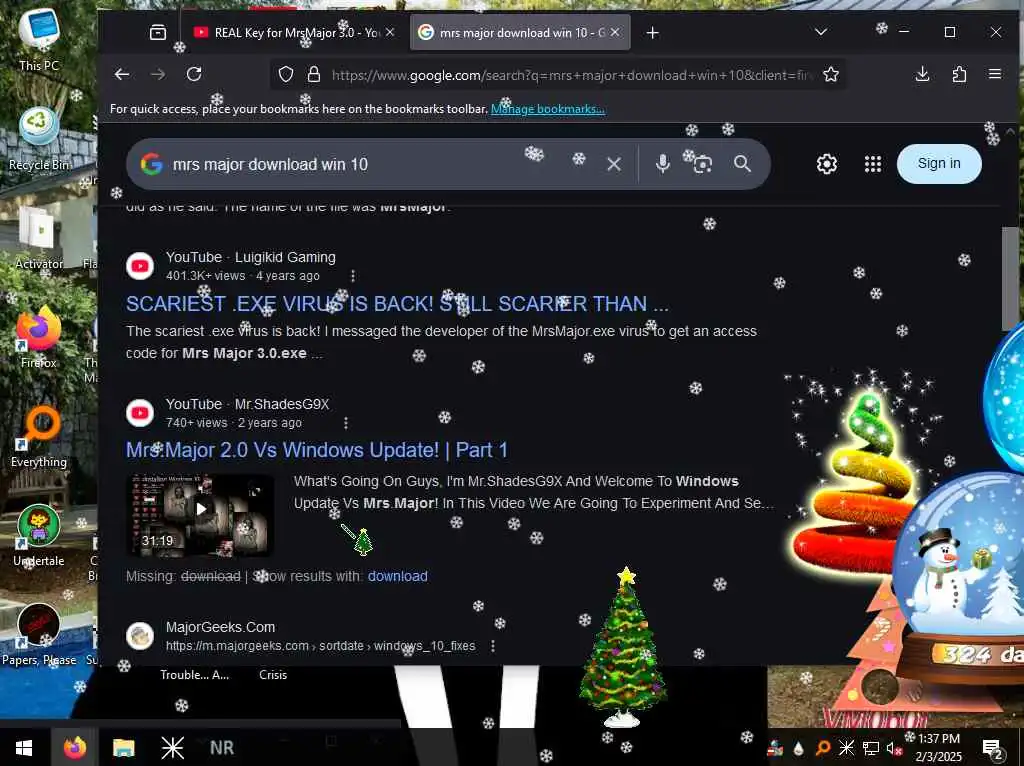Select the Papers, Please desktop shortcut
The height and width of the screenshot is (766, 1024).
39,635
